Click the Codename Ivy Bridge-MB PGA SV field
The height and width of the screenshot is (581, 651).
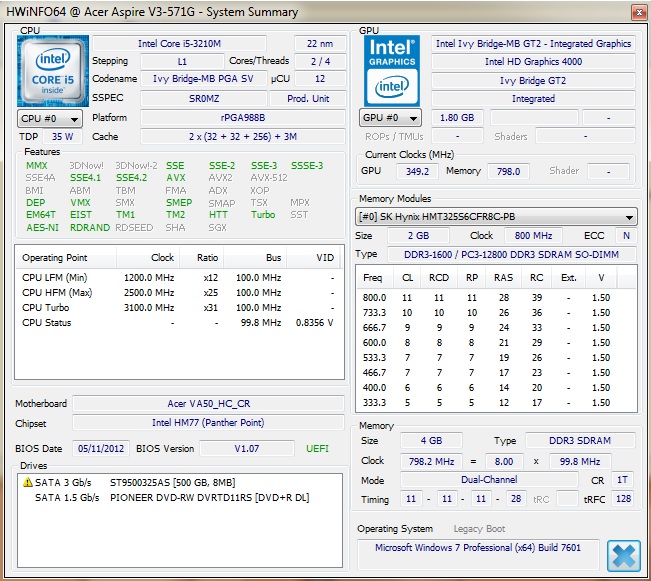coord(203,79)
